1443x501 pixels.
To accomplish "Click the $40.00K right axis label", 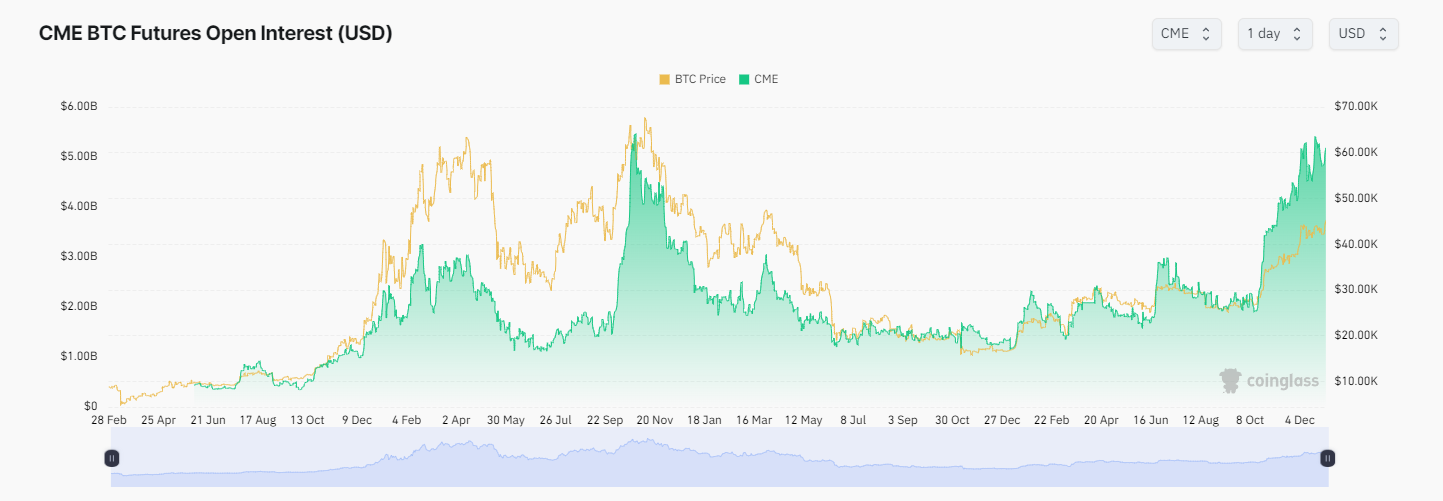I will click(x=1356, y=244).
